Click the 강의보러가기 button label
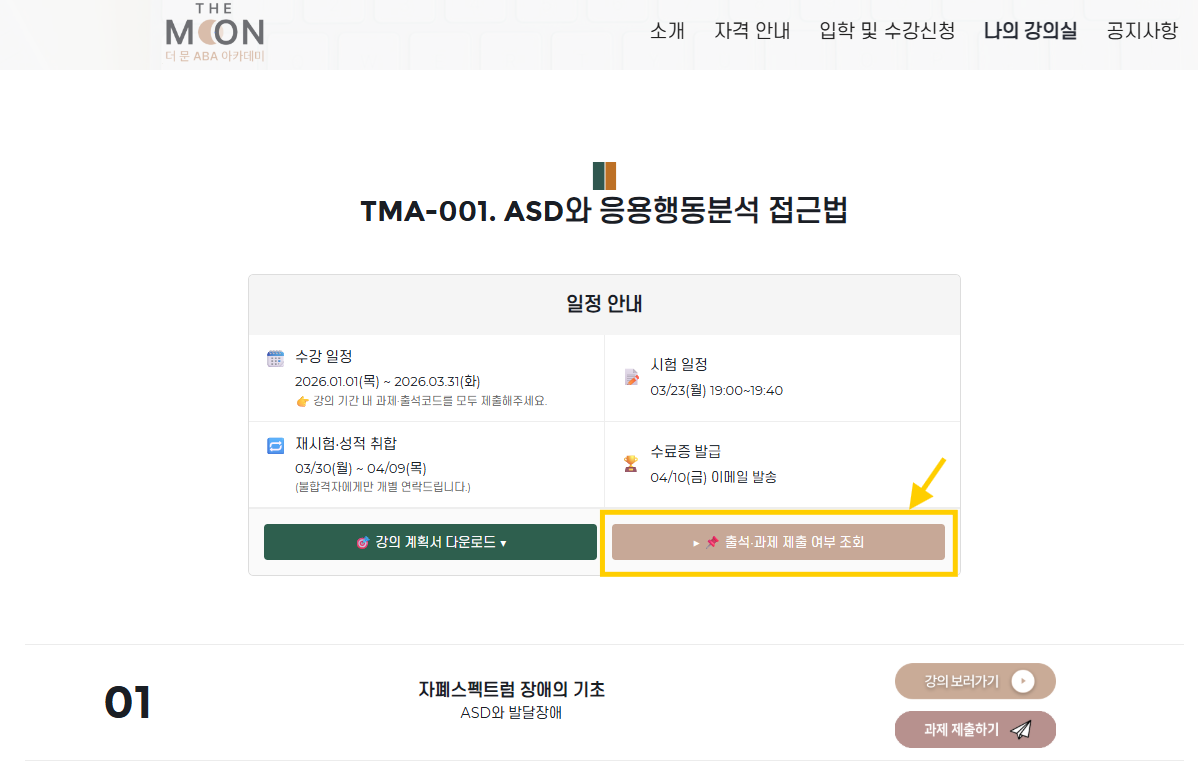The width and height of the screenshot is (1198, 768). click(961, 682)
